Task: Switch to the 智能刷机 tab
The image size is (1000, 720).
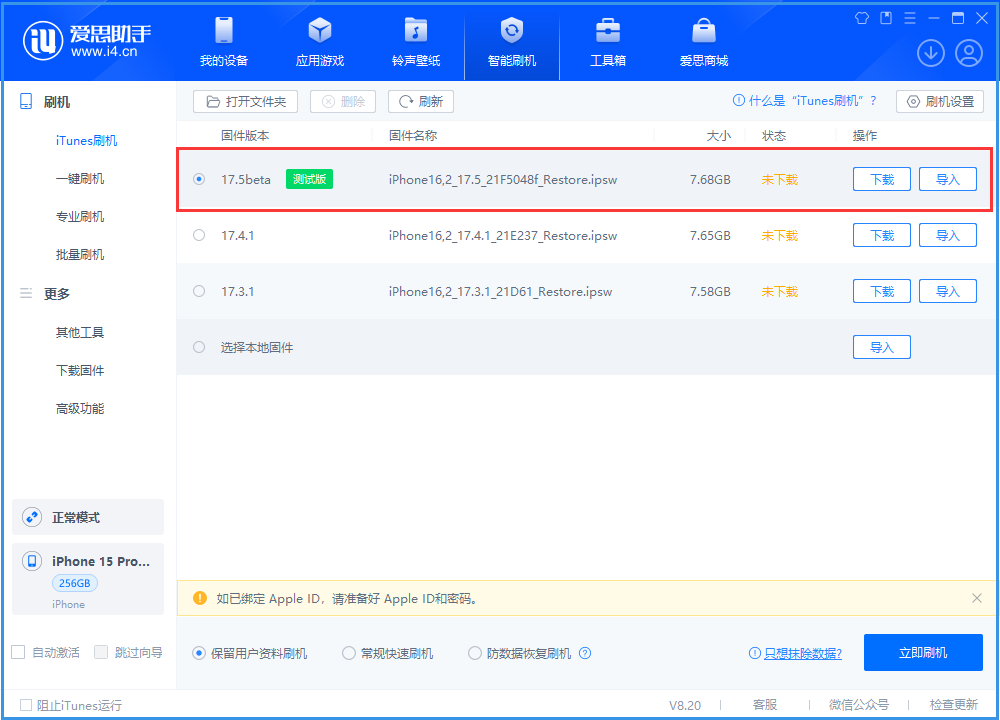Action: [511, 40]
